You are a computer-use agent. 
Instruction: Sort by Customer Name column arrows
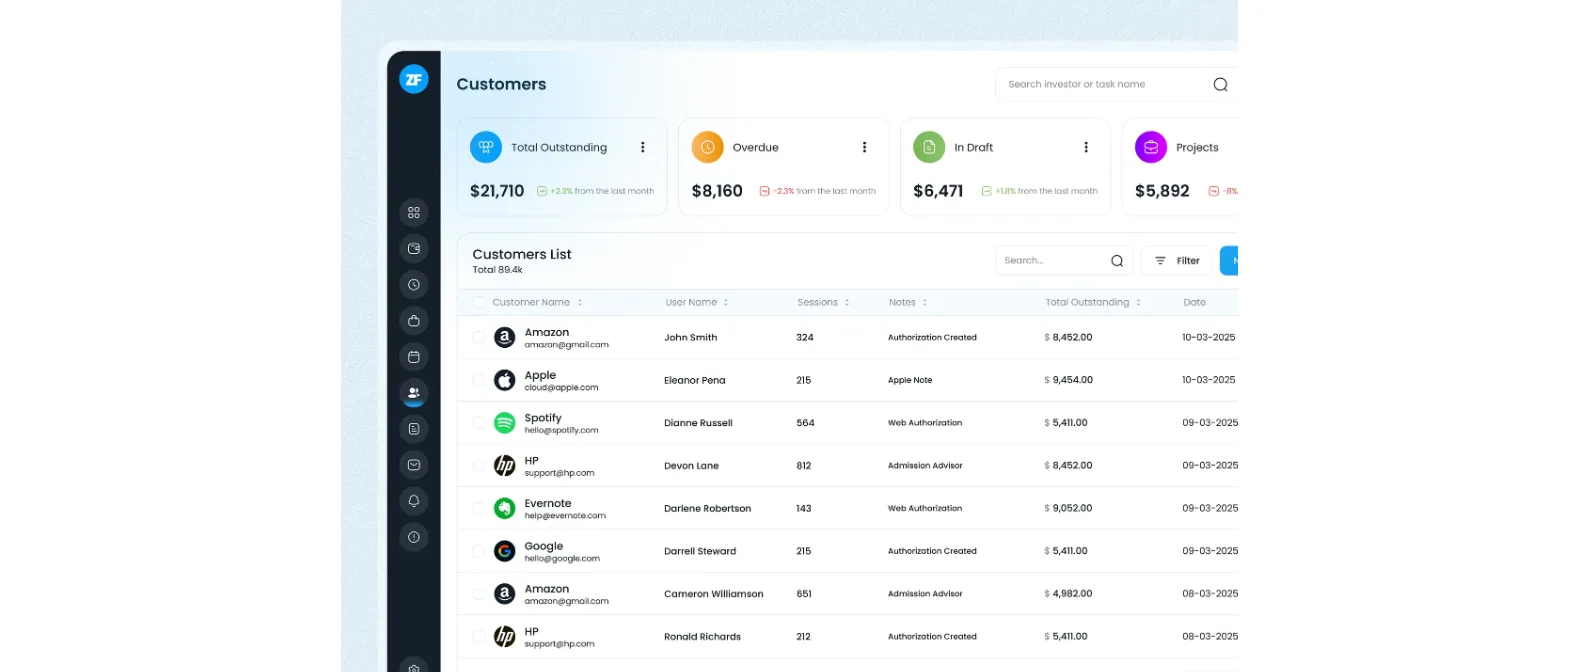pyautogui.click(x=580, y=302)
